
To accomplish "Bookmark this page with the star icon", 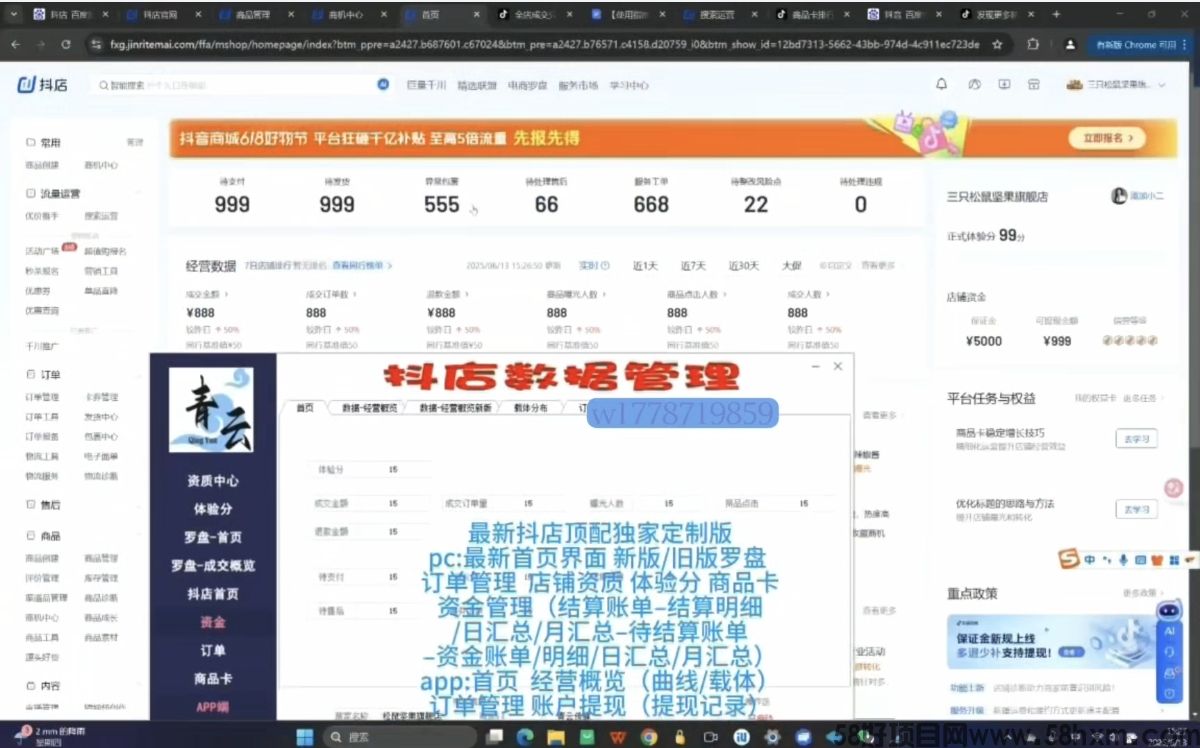I will coord(997,45).
